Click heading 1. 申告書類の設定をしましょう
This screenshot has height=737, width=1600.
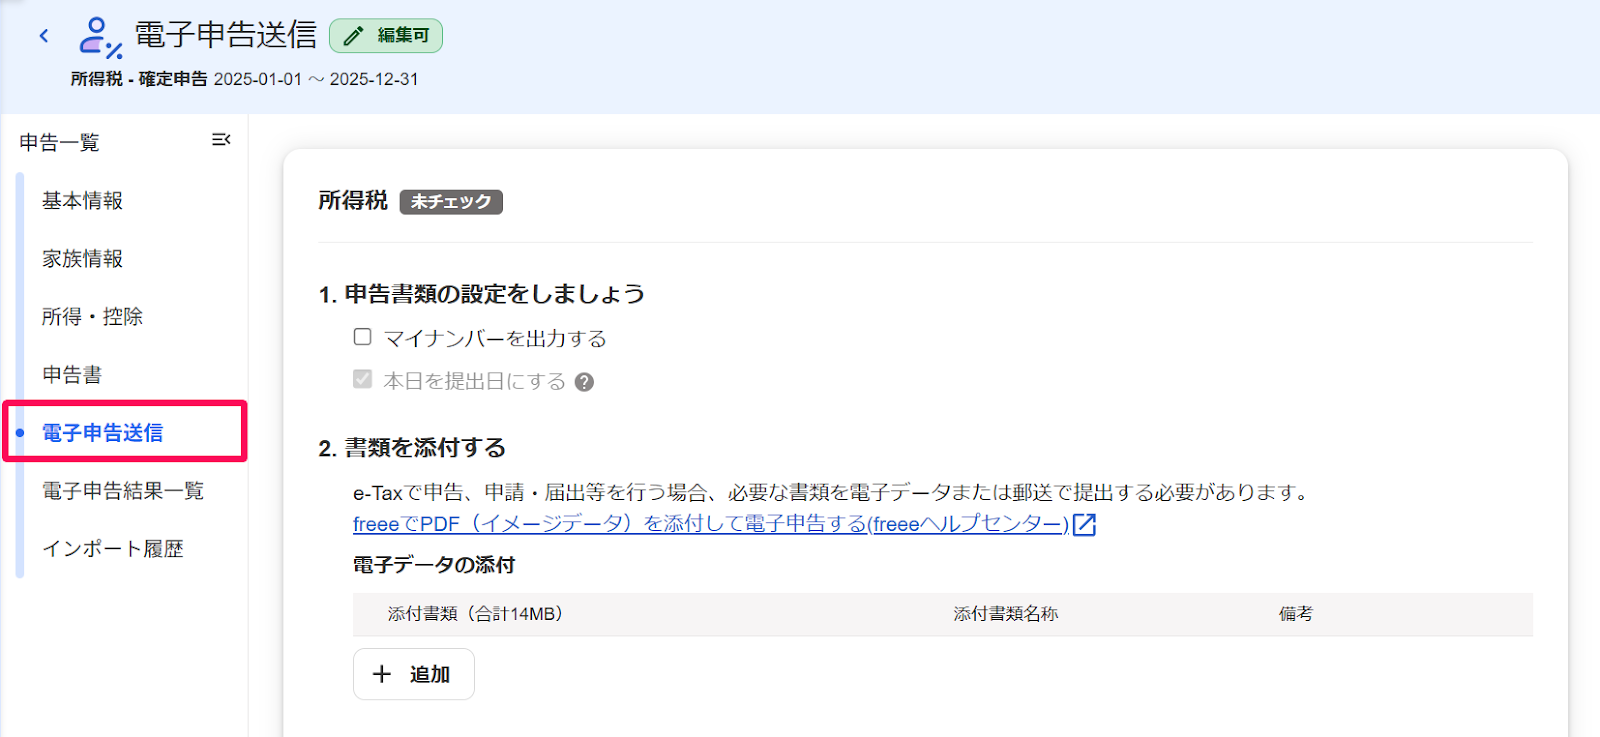pos(482,294)
